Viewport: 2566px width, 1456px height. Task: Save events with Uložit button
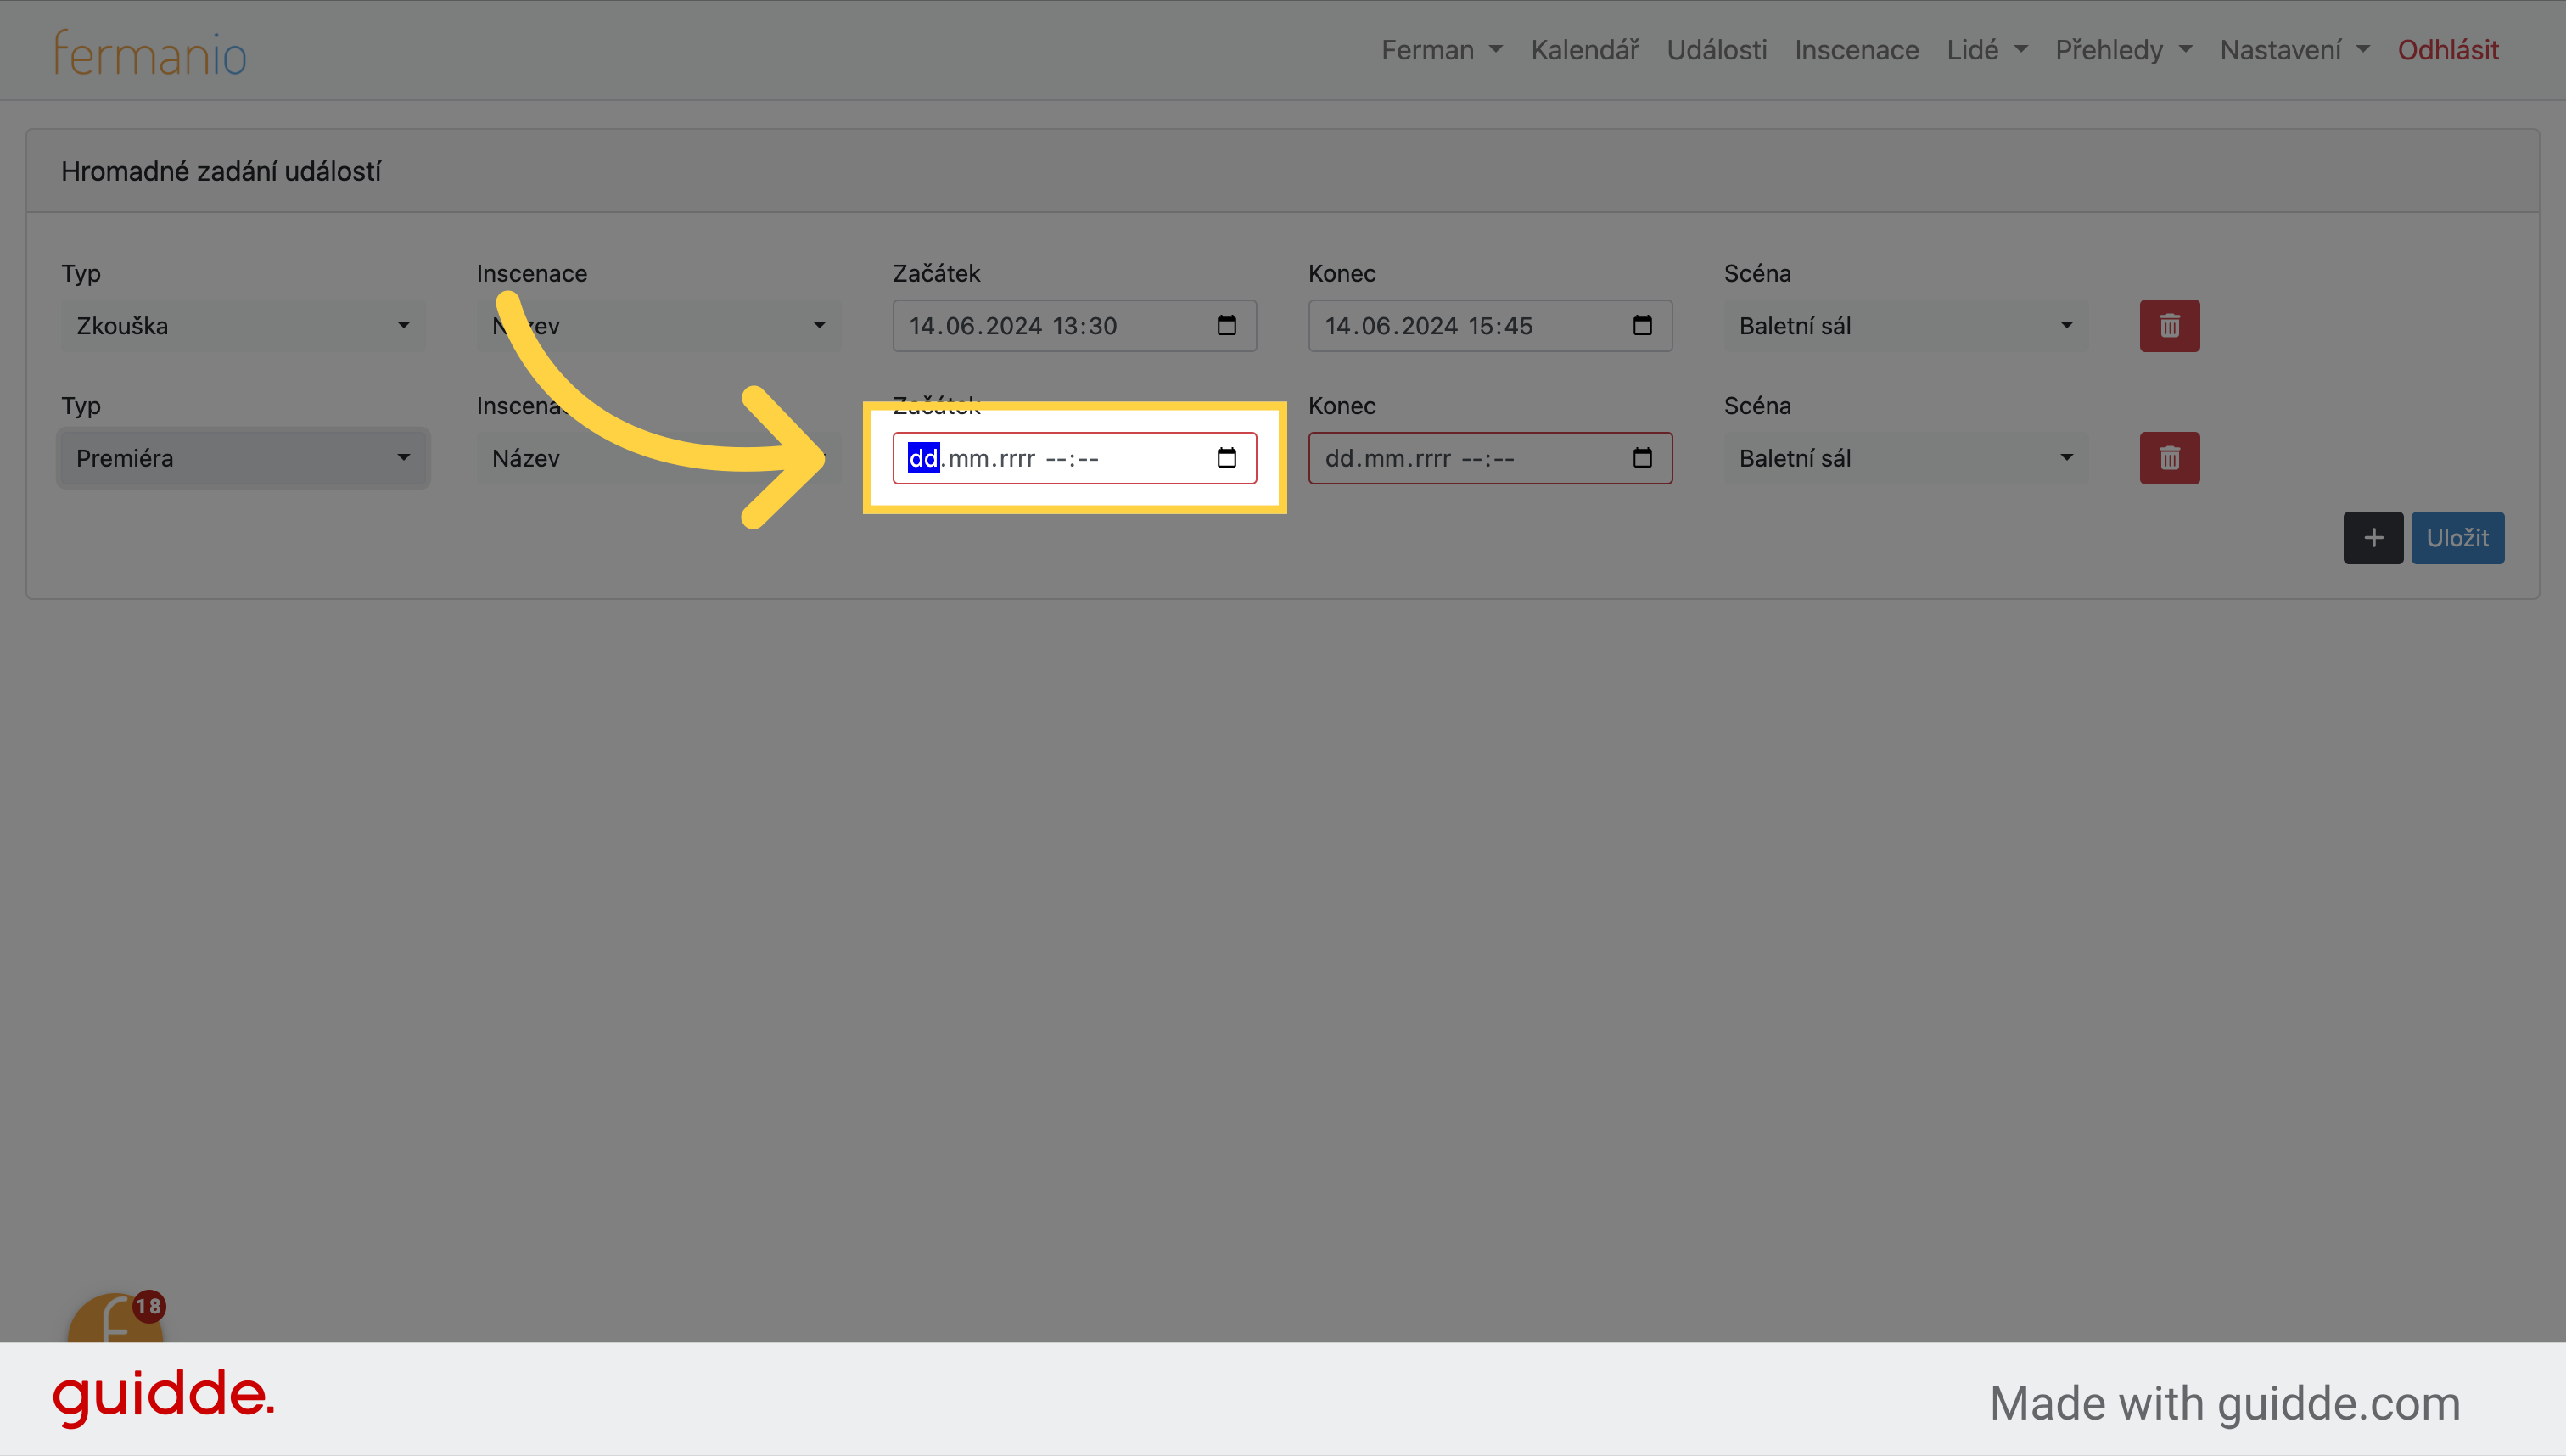[x=2457, y=538]
